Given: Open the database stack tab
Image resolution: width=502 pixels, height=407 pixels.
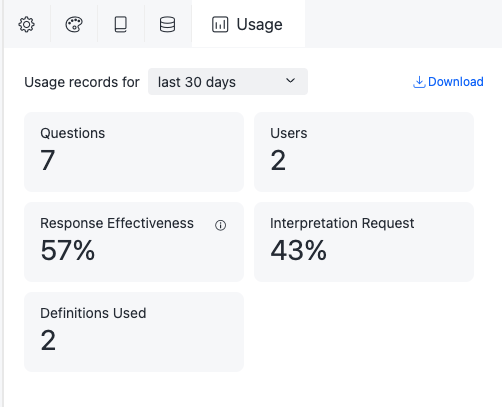Looking at the screenshot, I should pyautogui.click(x=167, y=24).
